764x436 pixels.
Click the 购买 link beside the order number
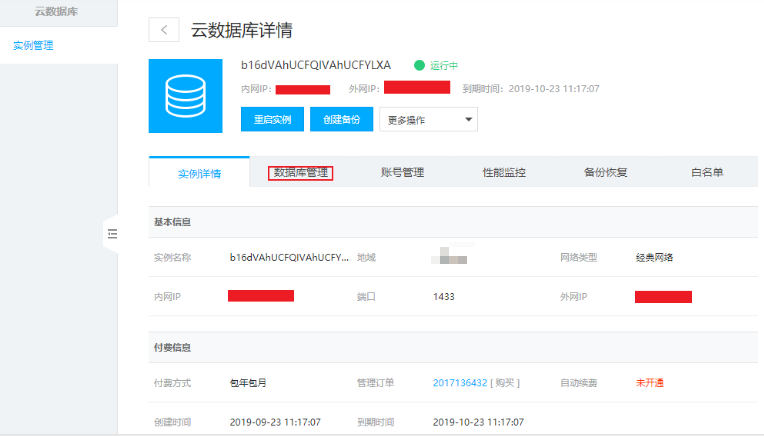[x=504, y=383]
